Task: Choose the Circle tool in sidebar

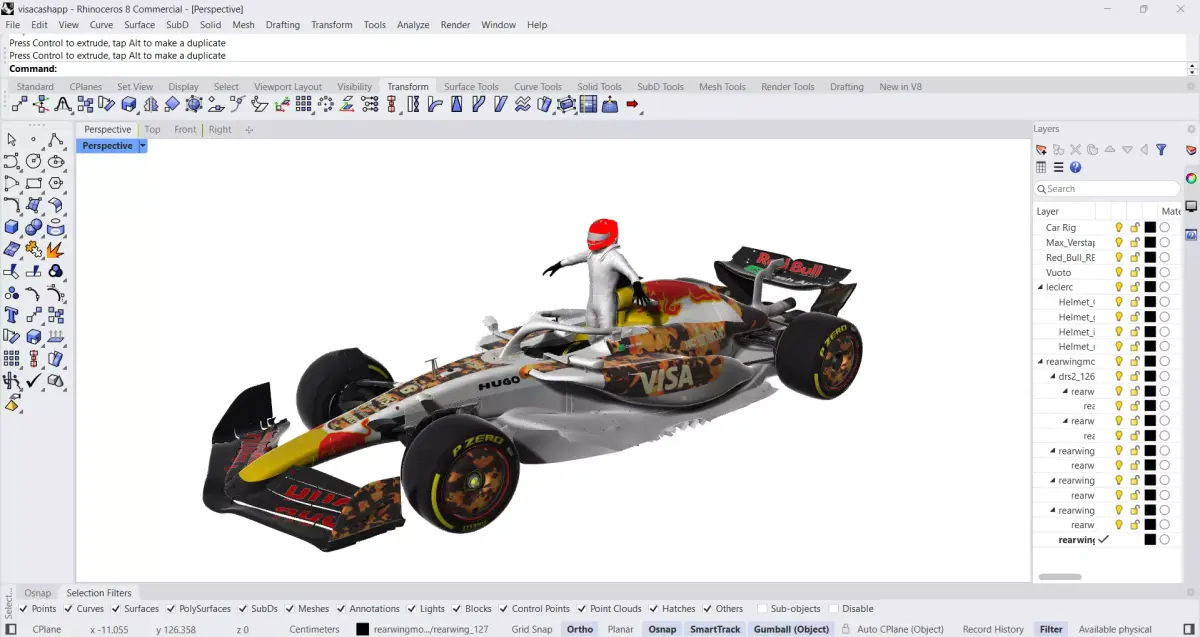Action: 34,161
